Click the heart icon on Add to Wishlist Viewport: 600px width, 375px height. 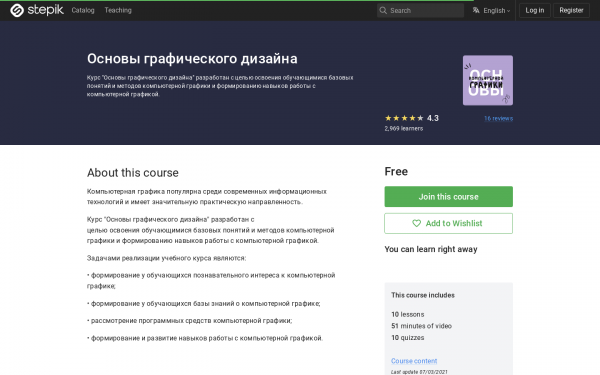point(416,223)
